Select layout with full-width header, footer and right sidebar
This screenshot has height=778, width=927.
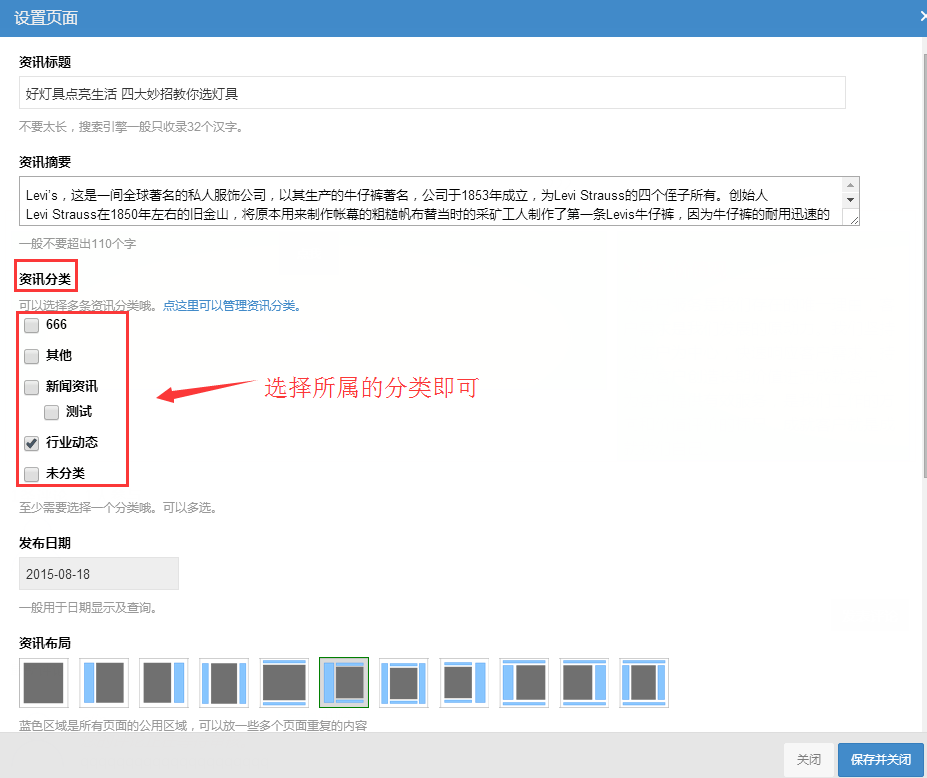[x=584, y=682]
